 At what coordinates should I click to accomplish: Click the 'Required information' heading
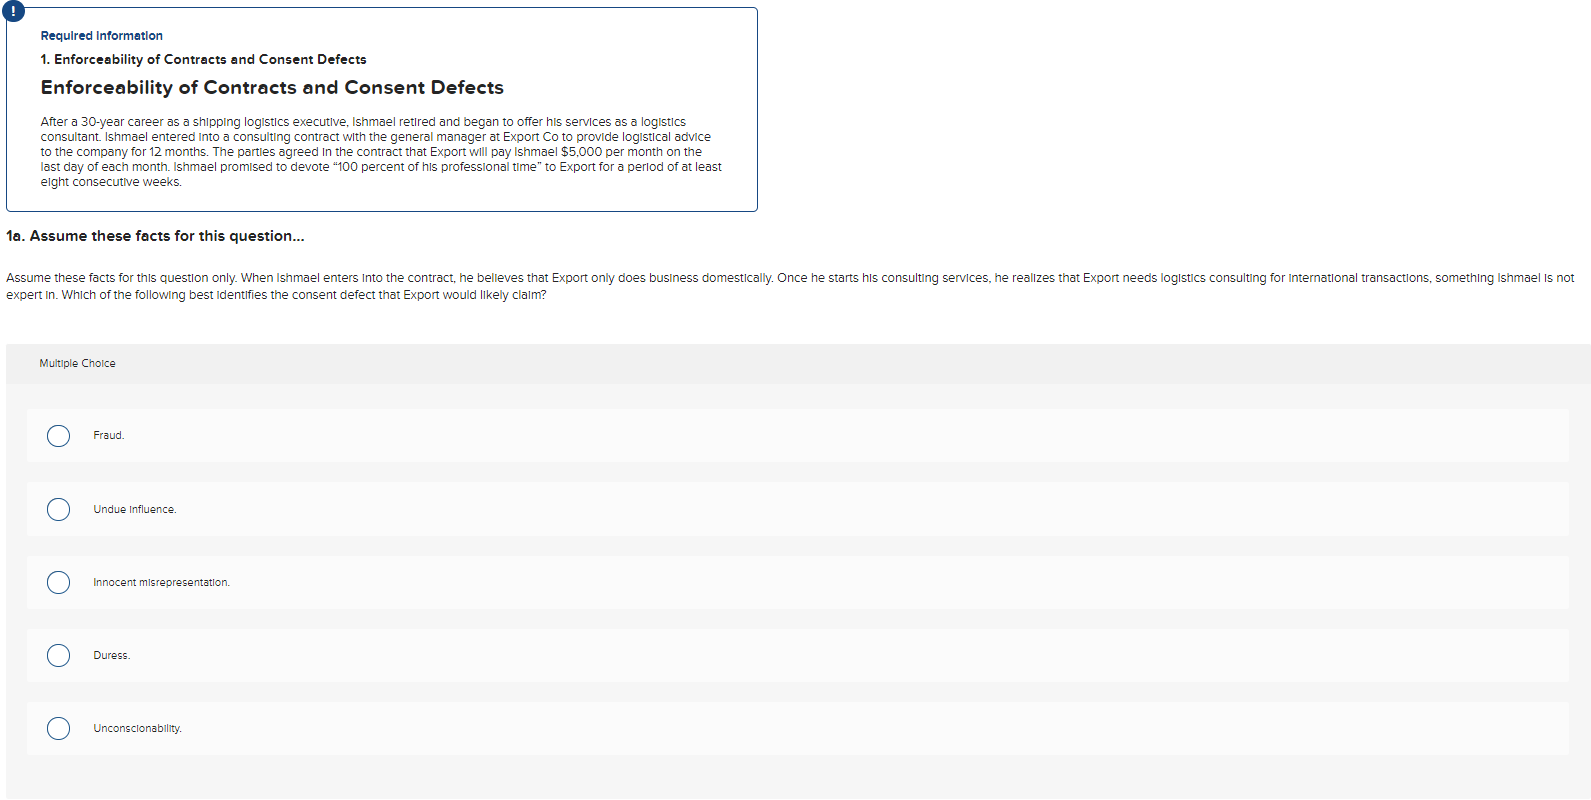pyautogui.click(x=102, y=36)
